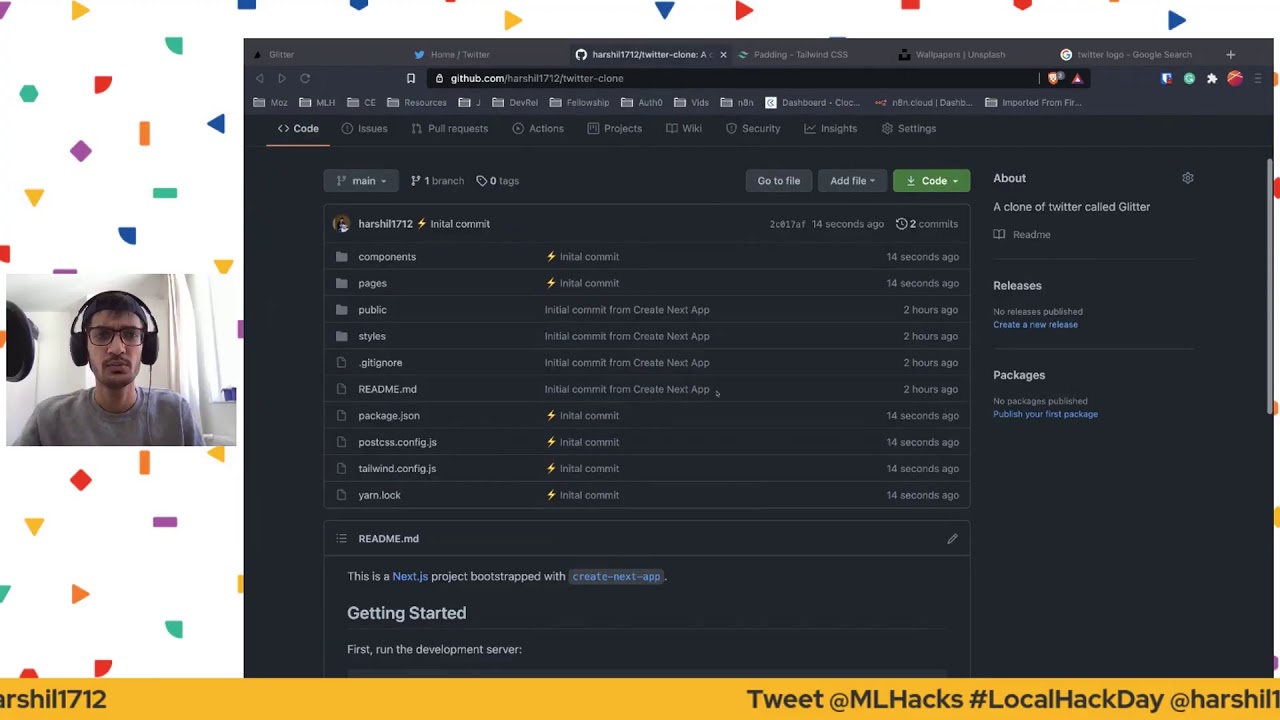
Task: Expand the Add file dropdown
Action: (852, 181)
